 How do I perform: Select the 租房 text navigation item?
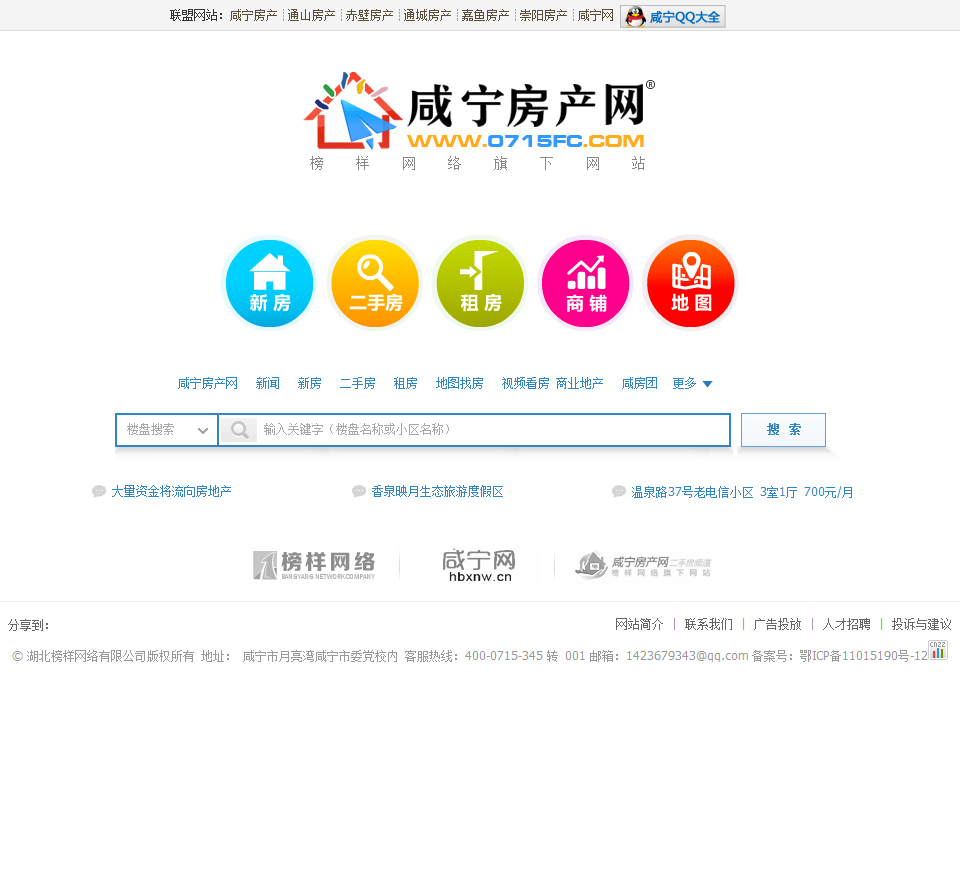405,383
